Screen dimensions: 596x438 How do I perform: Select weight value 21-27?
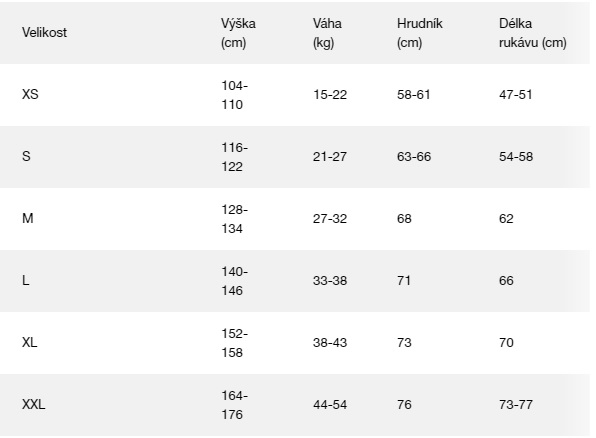click(330, 157)
